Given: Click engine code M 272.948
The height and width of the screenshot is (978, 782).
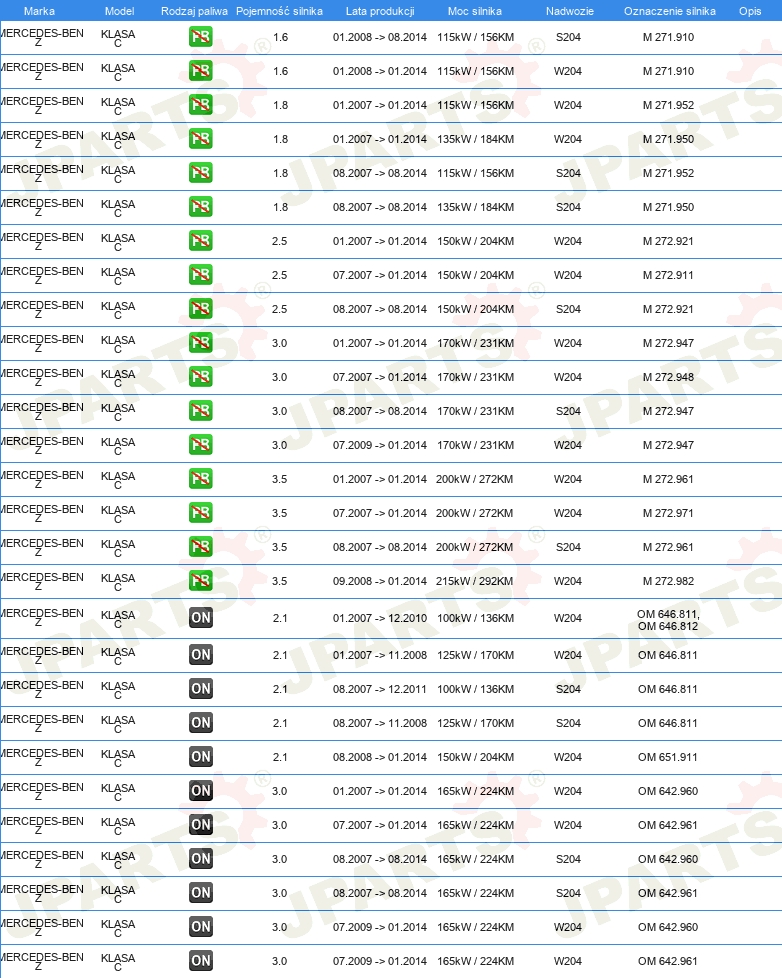Looking at the screenshot, I should [x=669, y=377].
